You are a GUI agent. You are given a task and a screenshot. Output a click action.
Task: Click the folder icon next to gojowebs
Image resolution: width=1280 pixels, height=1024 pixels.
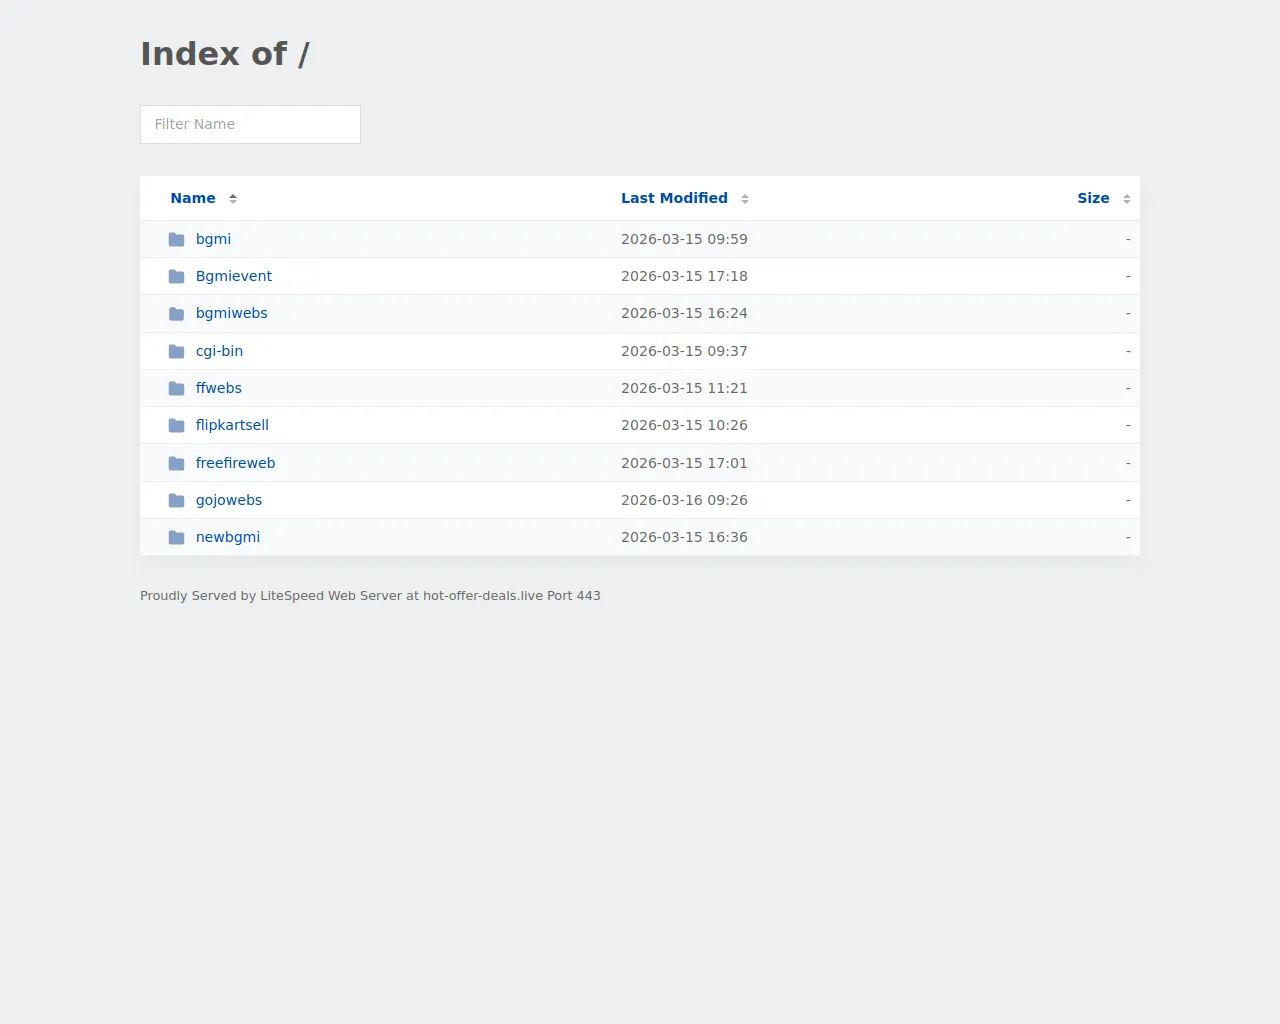pos(176,501)
